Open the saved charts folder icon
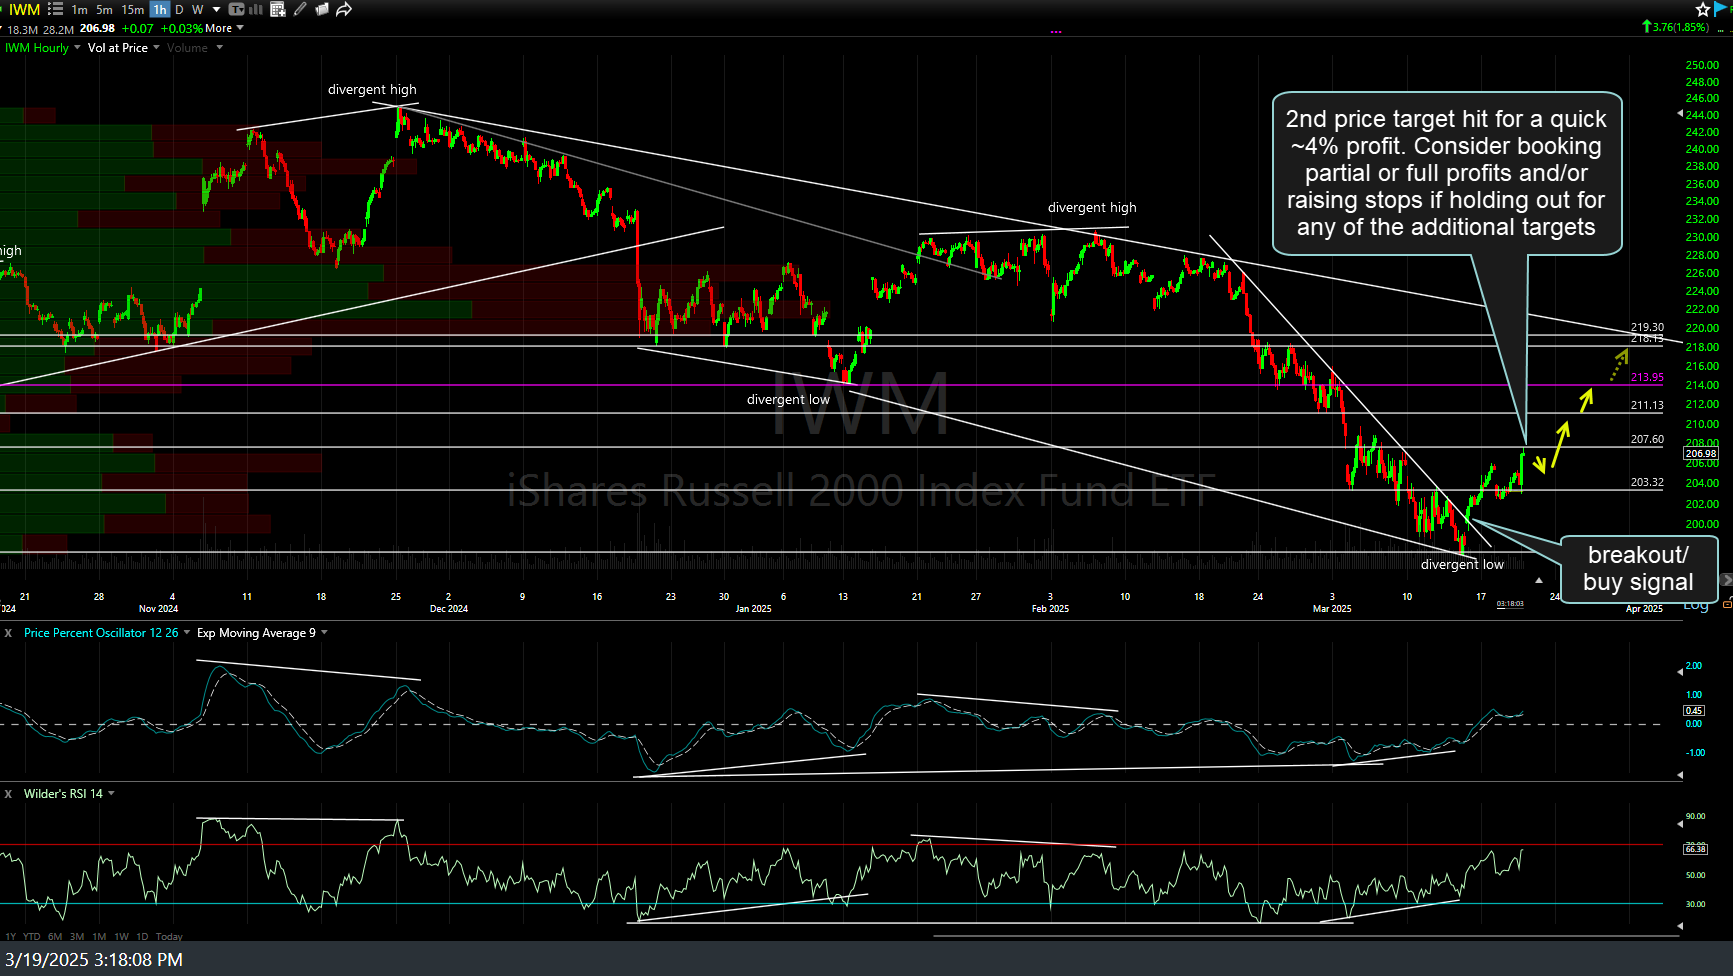The width and height of the screenshot is (1733, 976). 322,9
